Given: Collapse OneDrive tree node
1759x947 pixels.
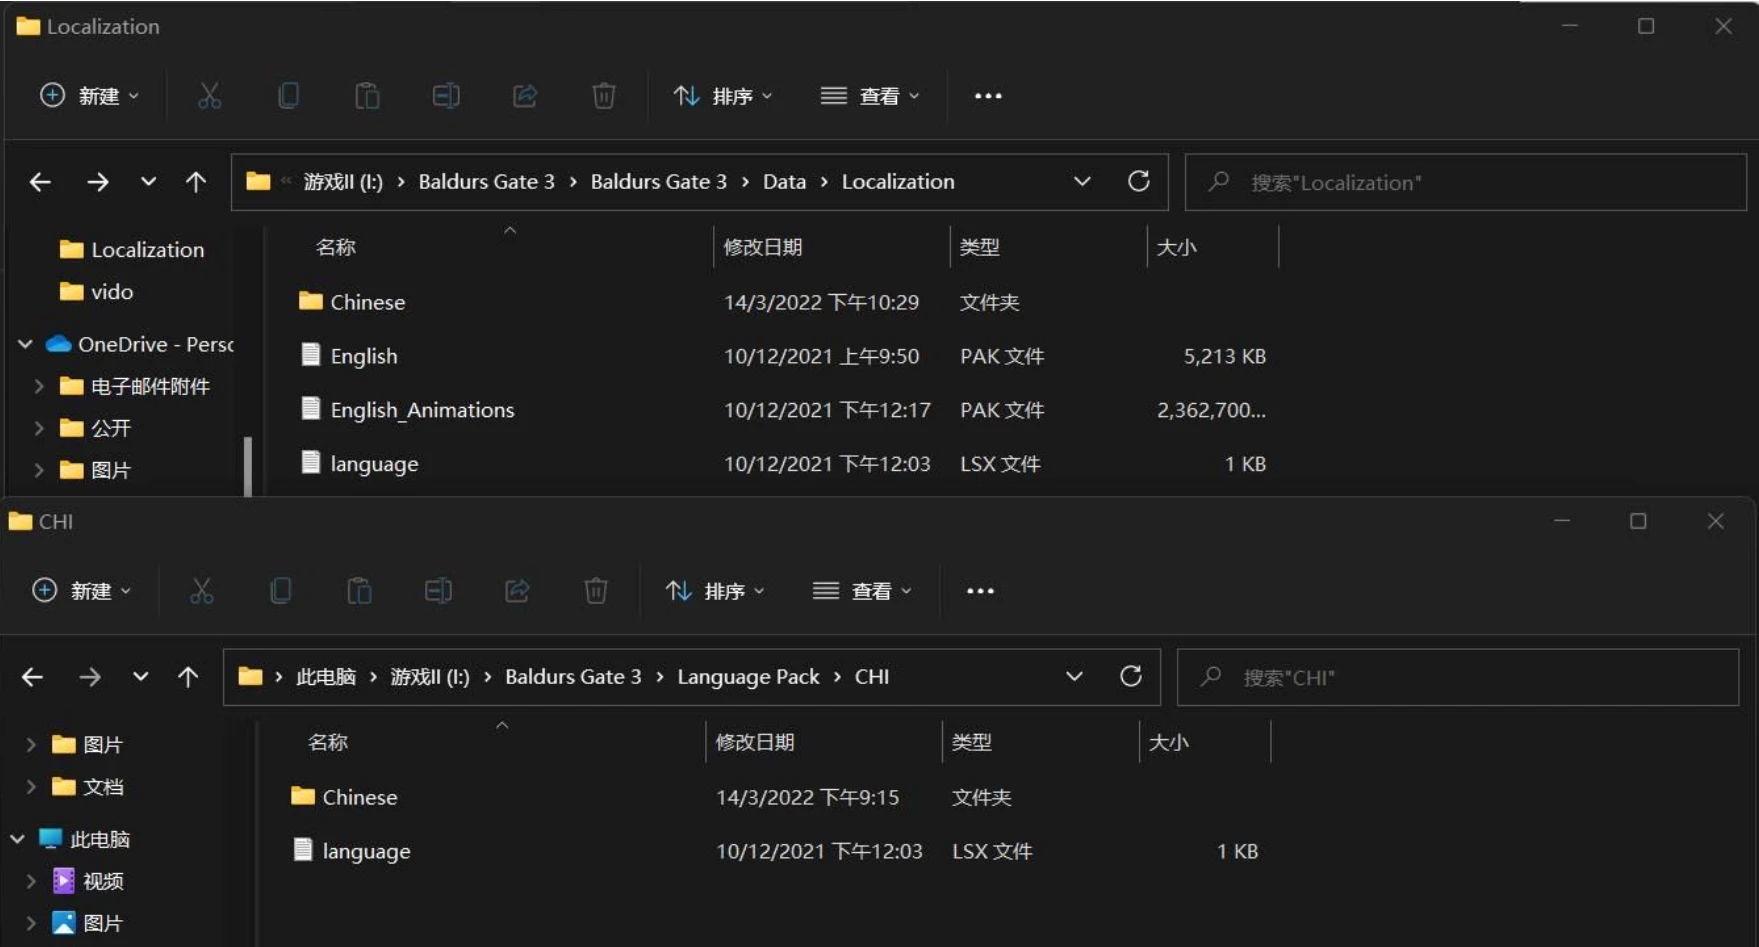Looking at the screenshot, I should [x=25, y=344].
